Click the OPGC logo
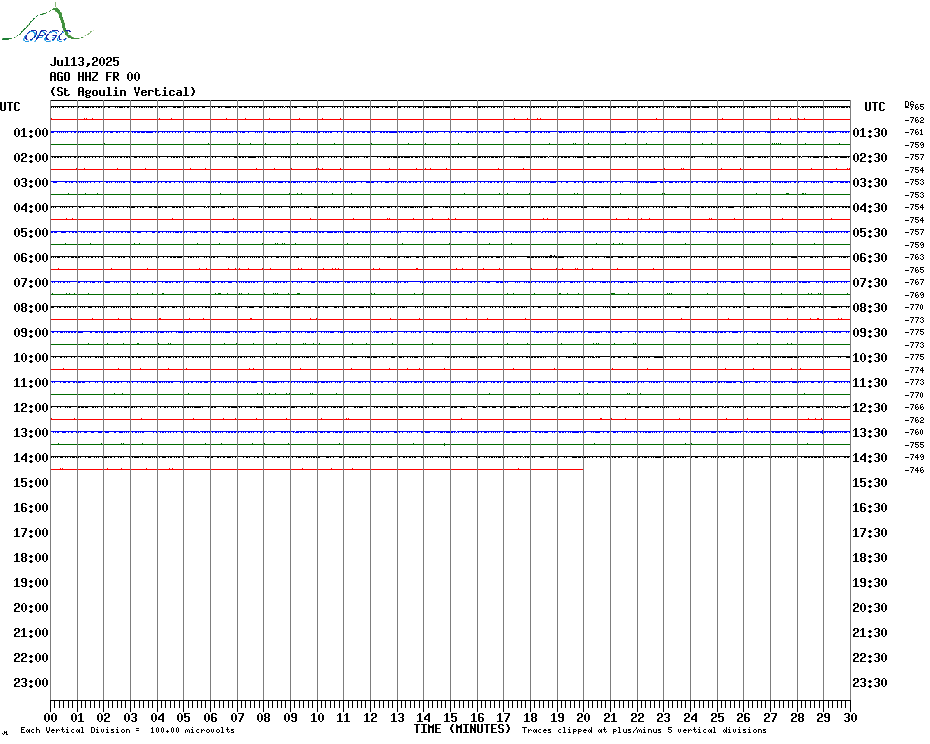Viewport: 930px width, 744px height. pos(47,23)
